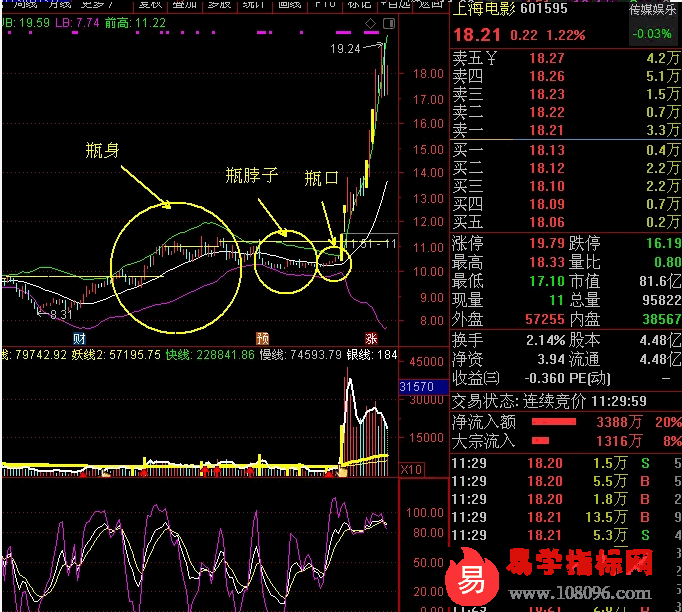This screenshot has height=612, width=682.
Task: Click the ¥ icon next to 卖五
Action: coord(491,58)
